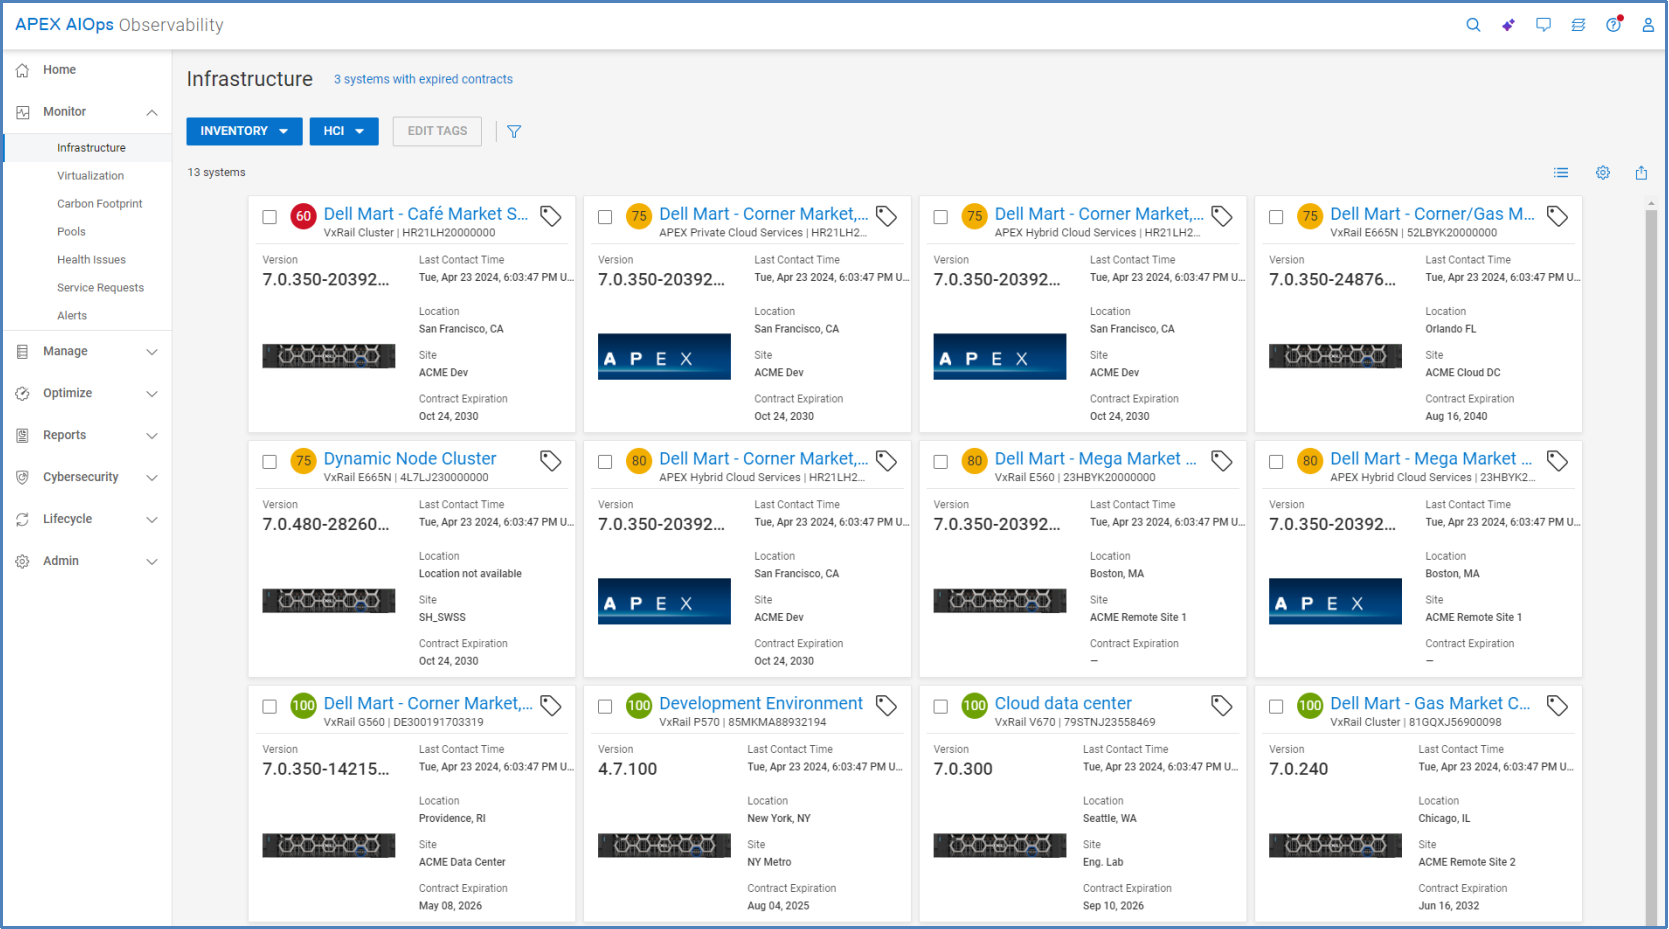Image resolution: width=1669 pixels, height=929 pixels.
Task: Click tag icon on Café Market card
Action: 551,216
